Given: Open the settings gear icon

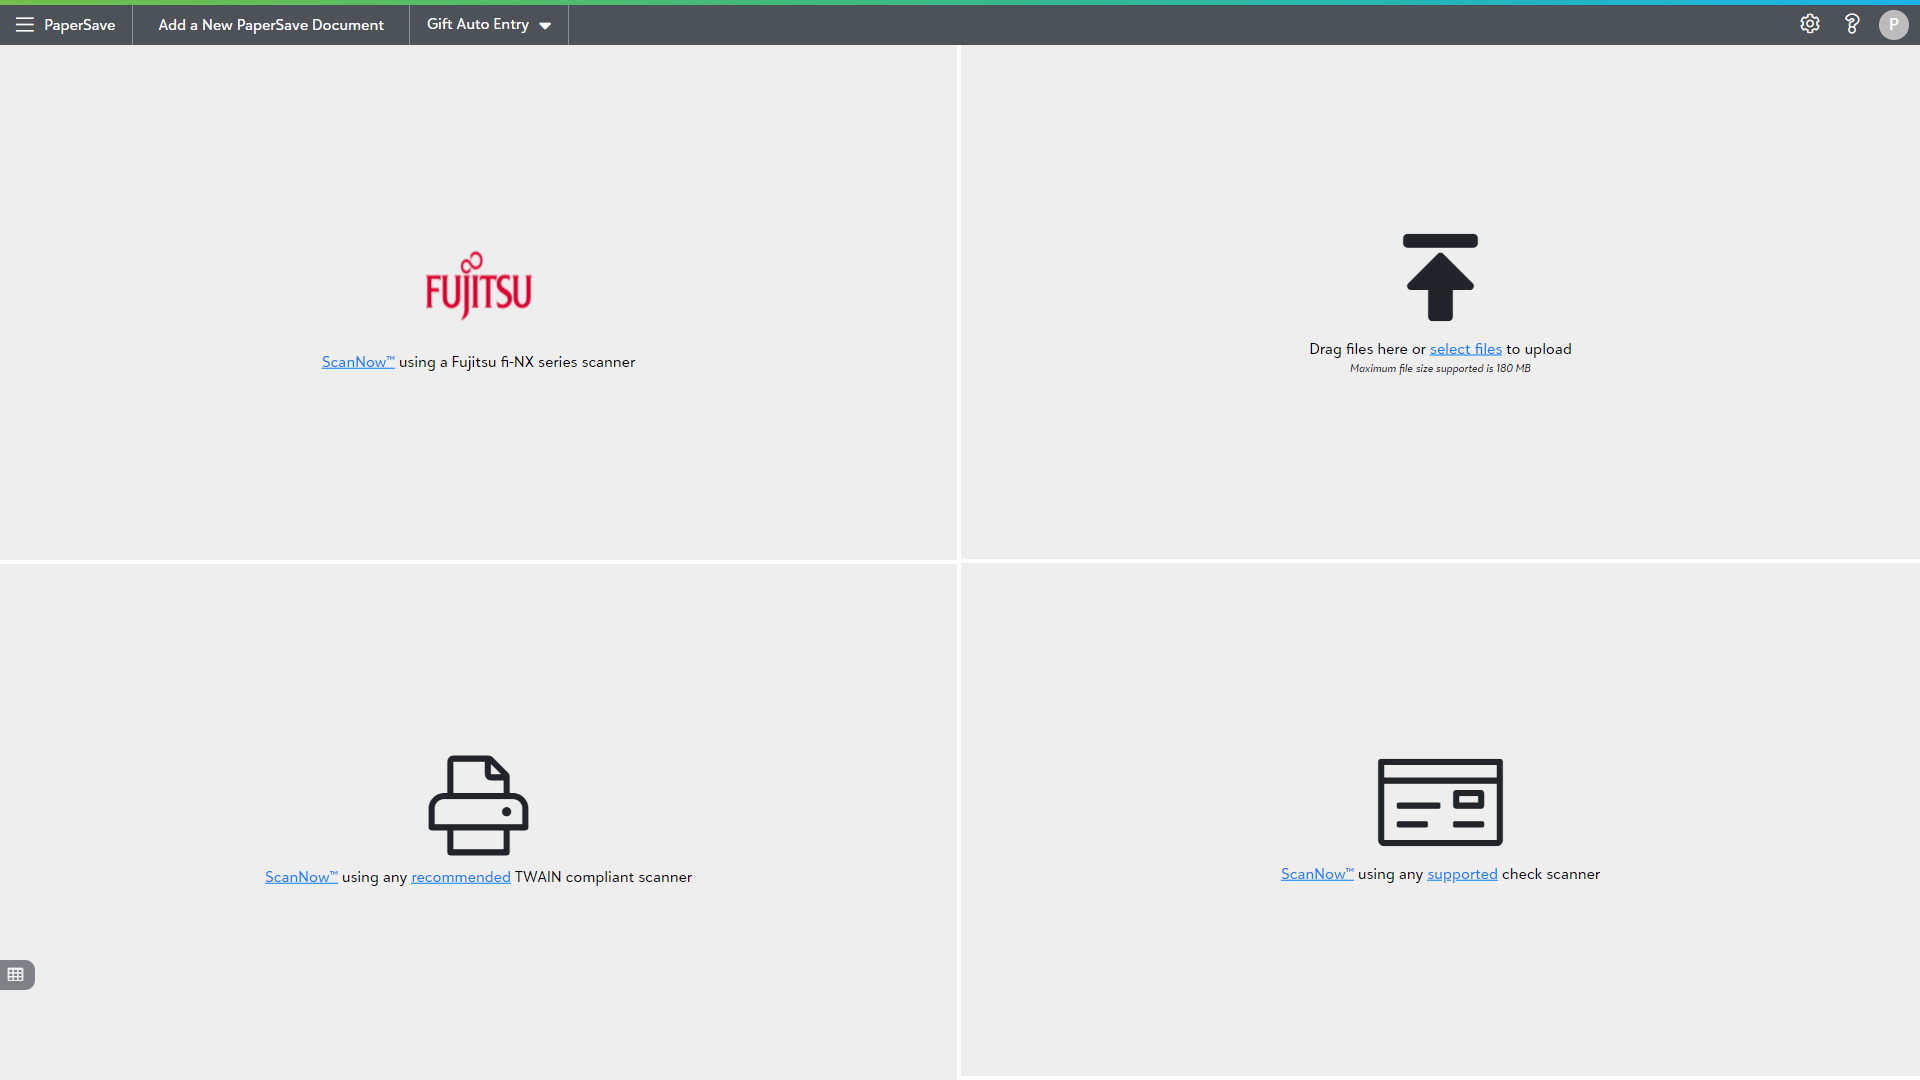Looking at the screenshot, I should 1810,24.
